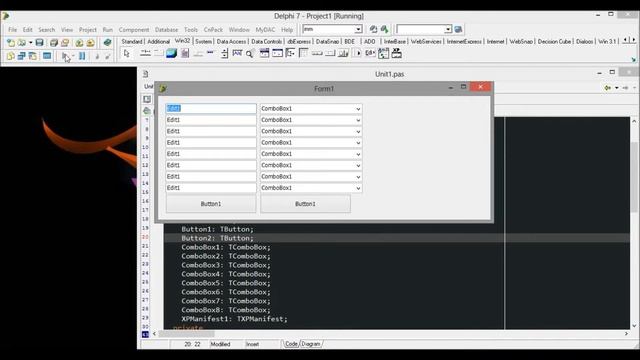Expand the Run button dropdown arrow

[73, 56]
